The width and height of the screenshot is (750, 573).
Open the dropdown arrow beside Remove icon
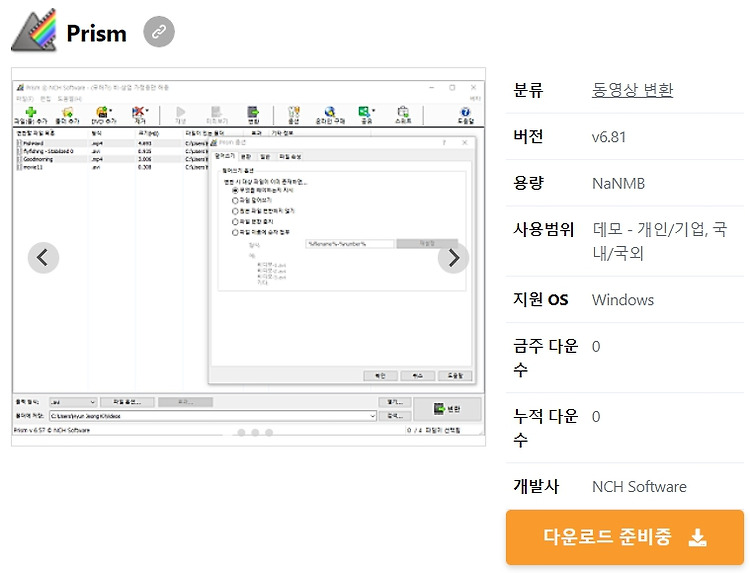(147, 110)
